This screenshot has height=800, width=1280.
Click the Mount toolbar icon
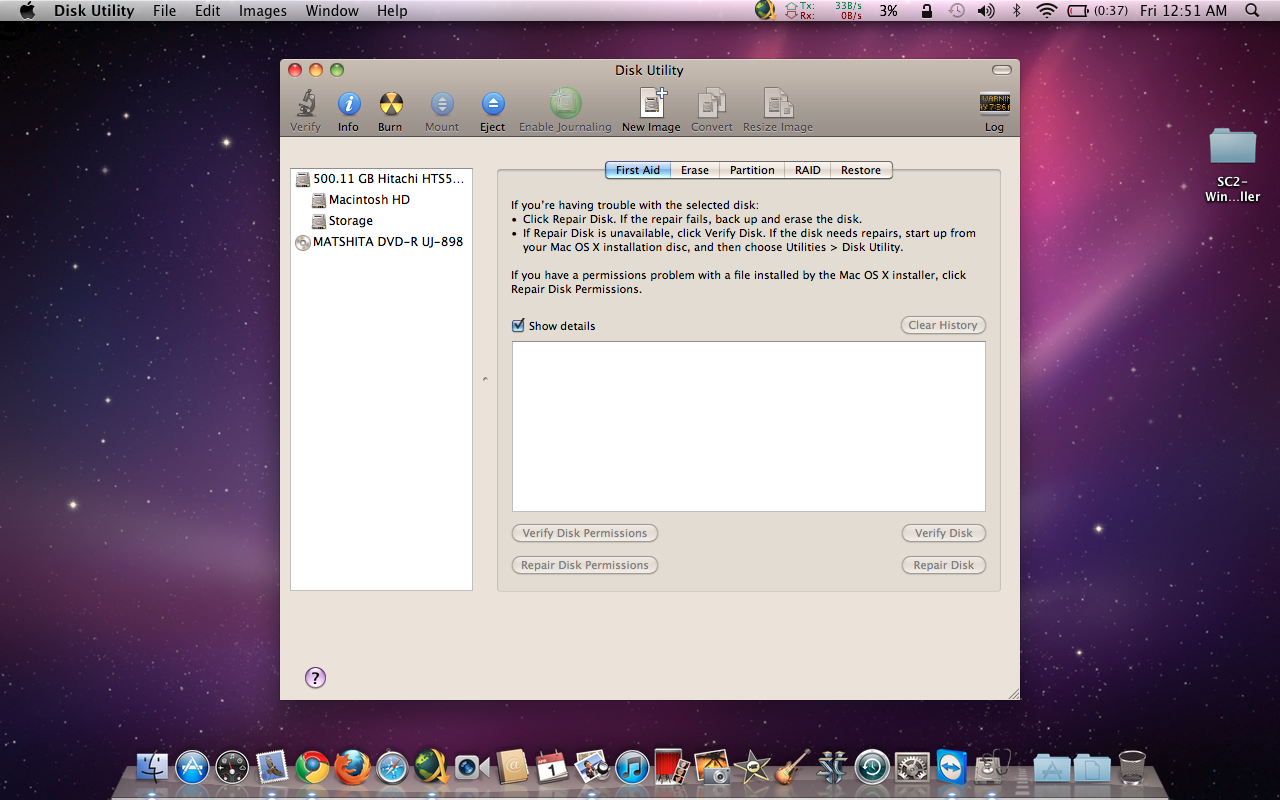[x=442, y=110]
